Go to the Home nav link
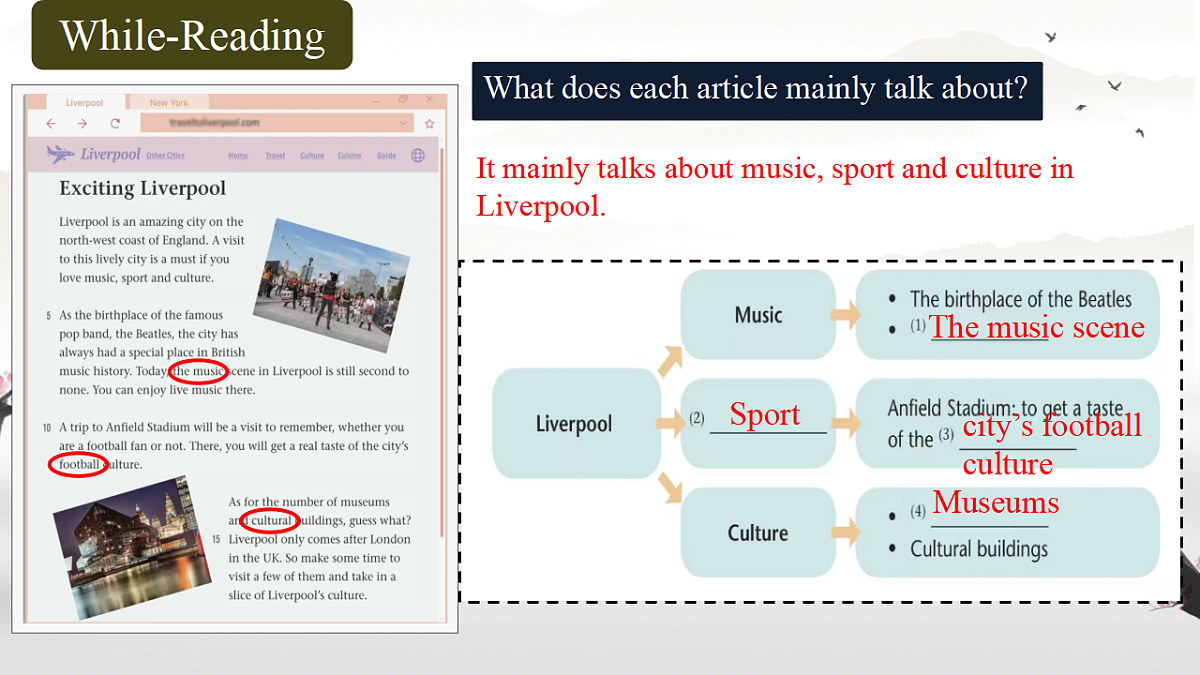The image size is (1200, 675). click(238, 156)
